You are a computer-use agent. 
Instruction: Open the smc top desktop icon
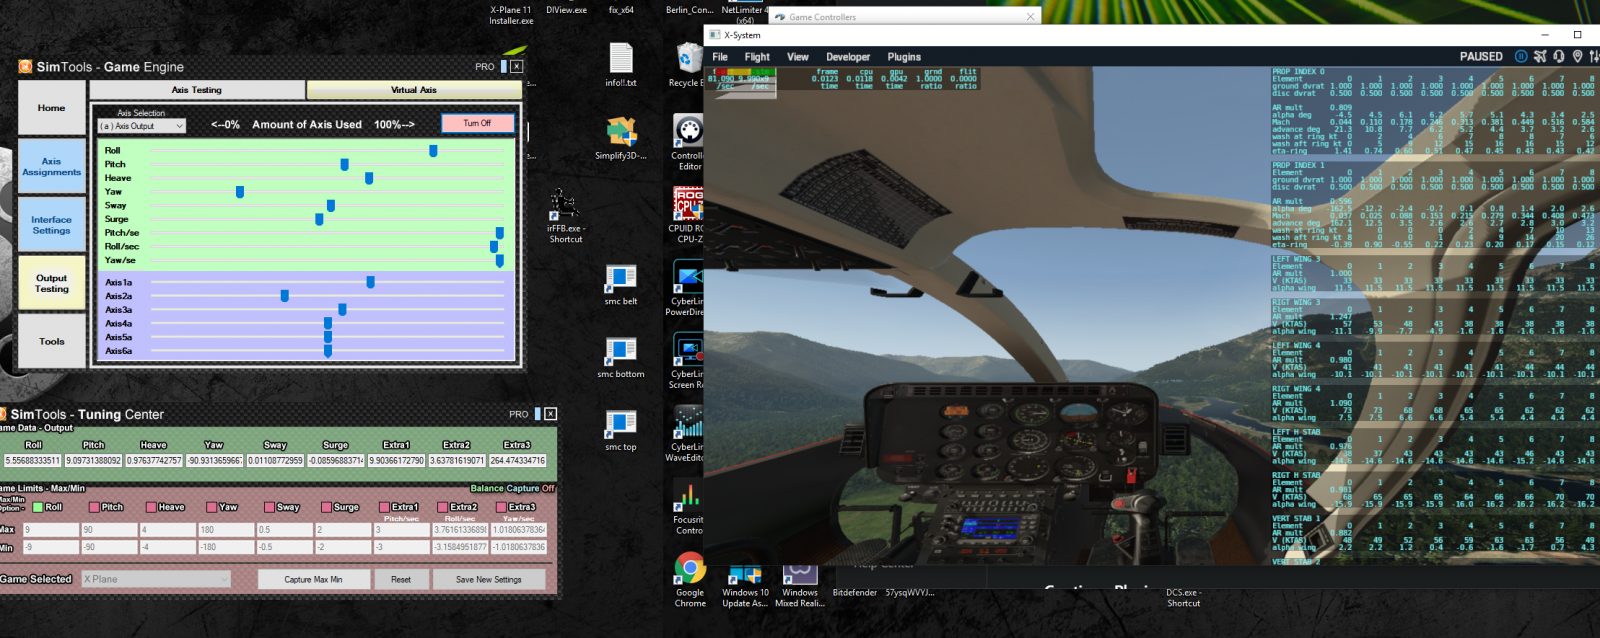(621, 429)
